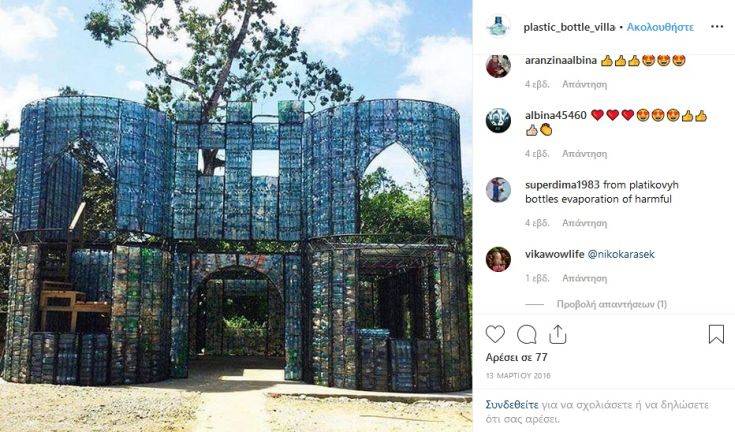Viewport: 735px width, 432px height.
Task: Click the Συνδεθείτε login link
Action: coord(512,404)
